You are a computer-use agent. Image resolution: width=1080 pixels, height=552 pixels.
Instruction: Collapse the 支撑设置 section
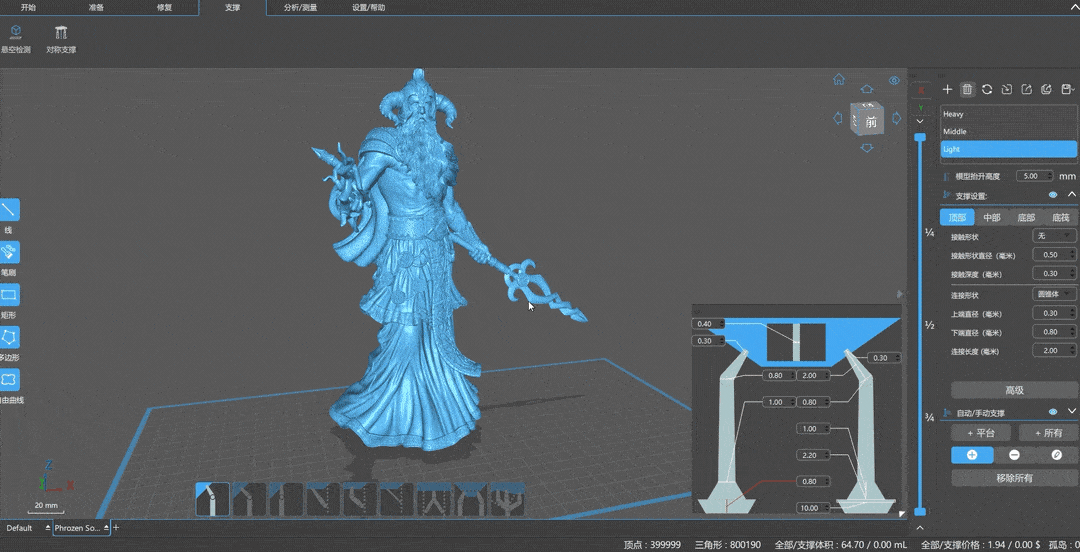[x=1072, y=195]
